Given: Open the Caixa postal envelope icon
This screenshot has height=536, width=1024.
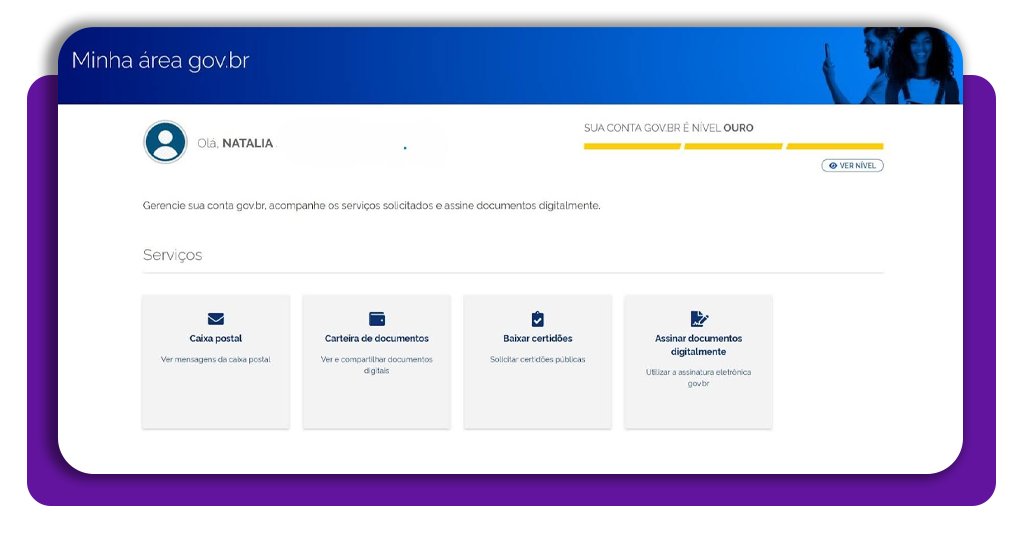Looking at the screenshot, I should (216, 319).
